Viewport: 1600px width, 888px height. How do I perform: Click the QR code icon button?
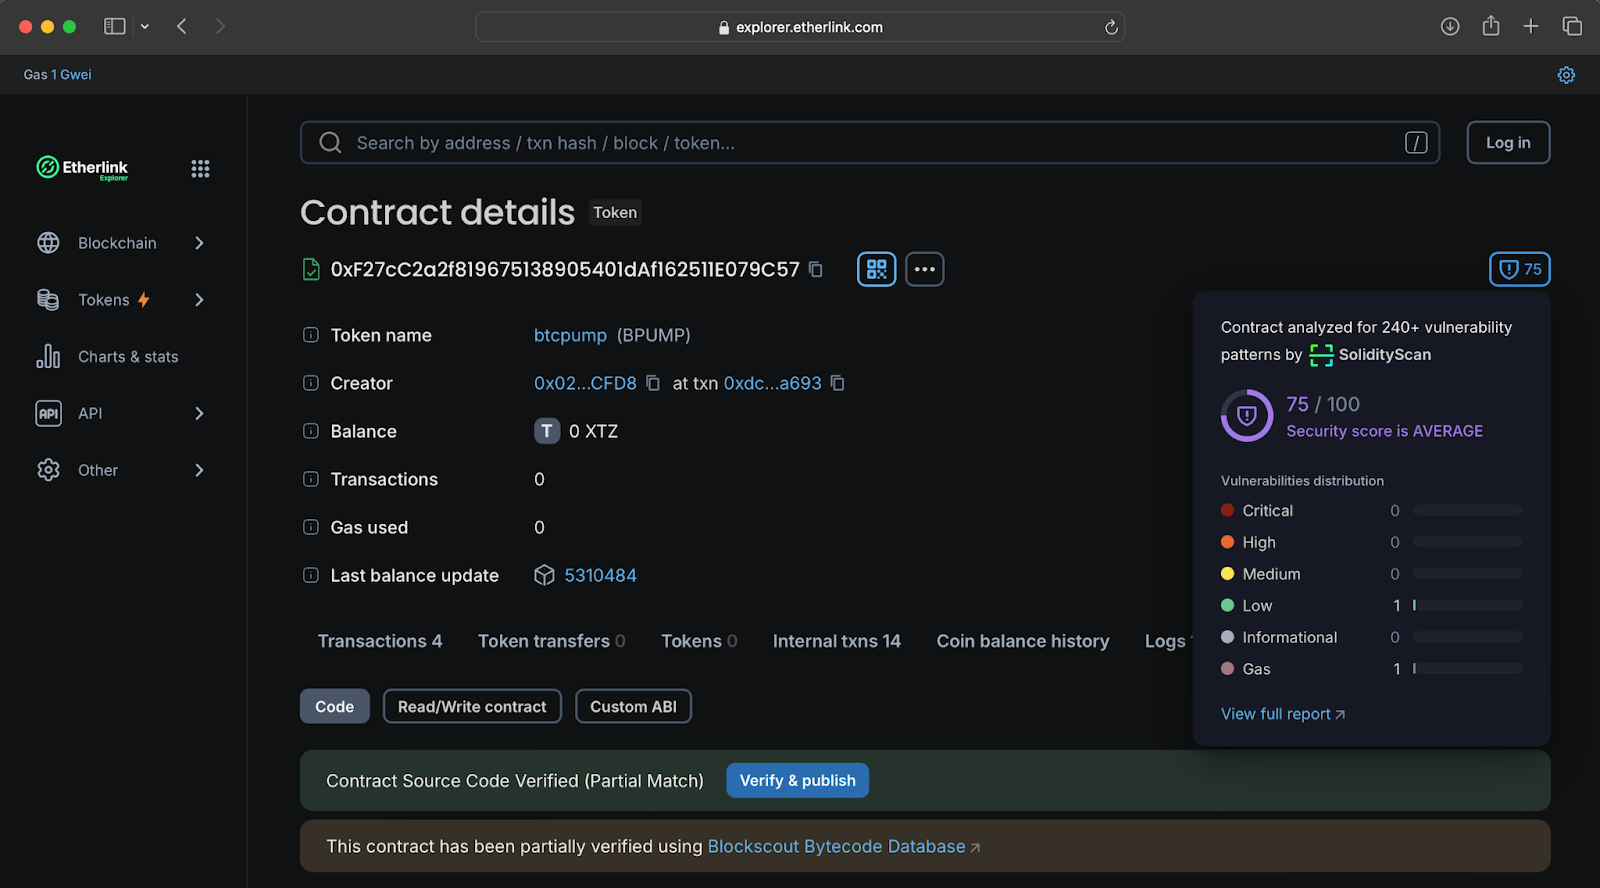(876, 269)
